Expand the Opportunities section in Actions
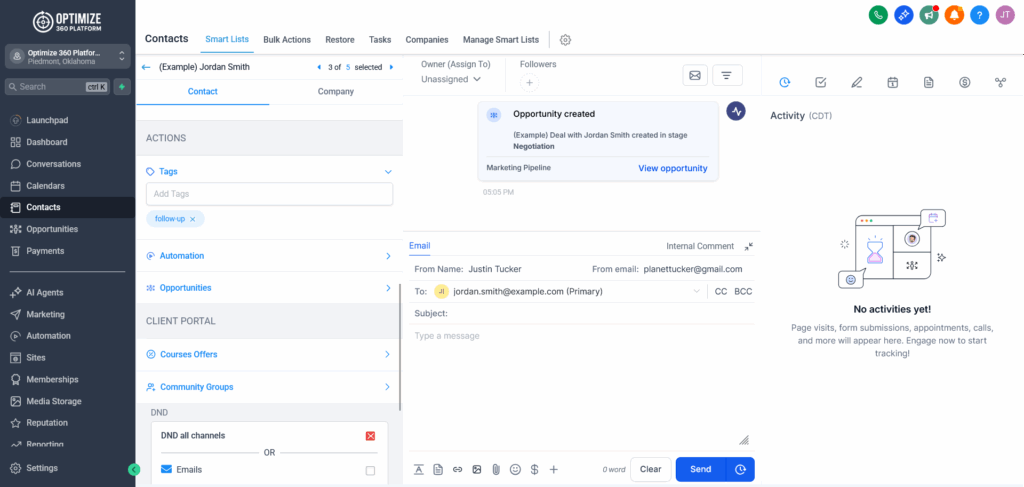The width and height of the screenshot is (1024, 487). click(x=269, y=288)
